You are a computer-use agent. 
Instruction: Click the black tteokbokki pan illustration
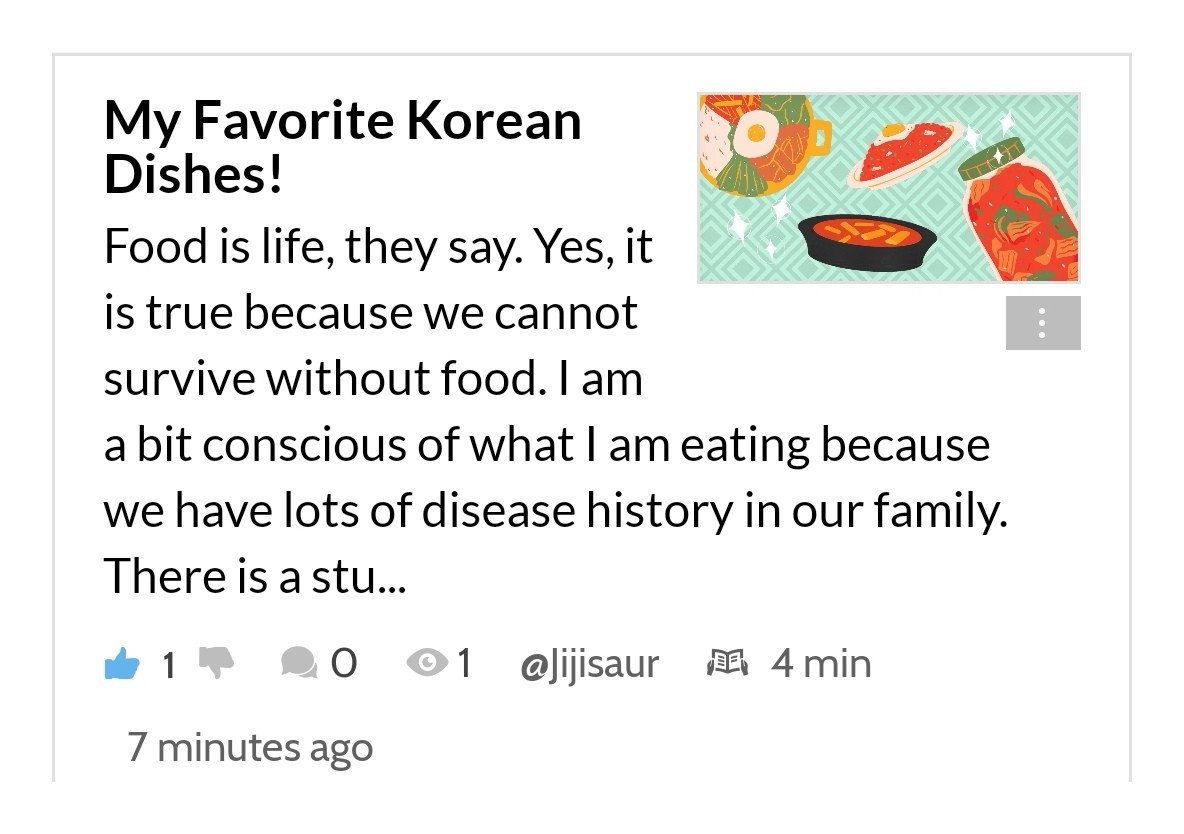click(867, 242)
